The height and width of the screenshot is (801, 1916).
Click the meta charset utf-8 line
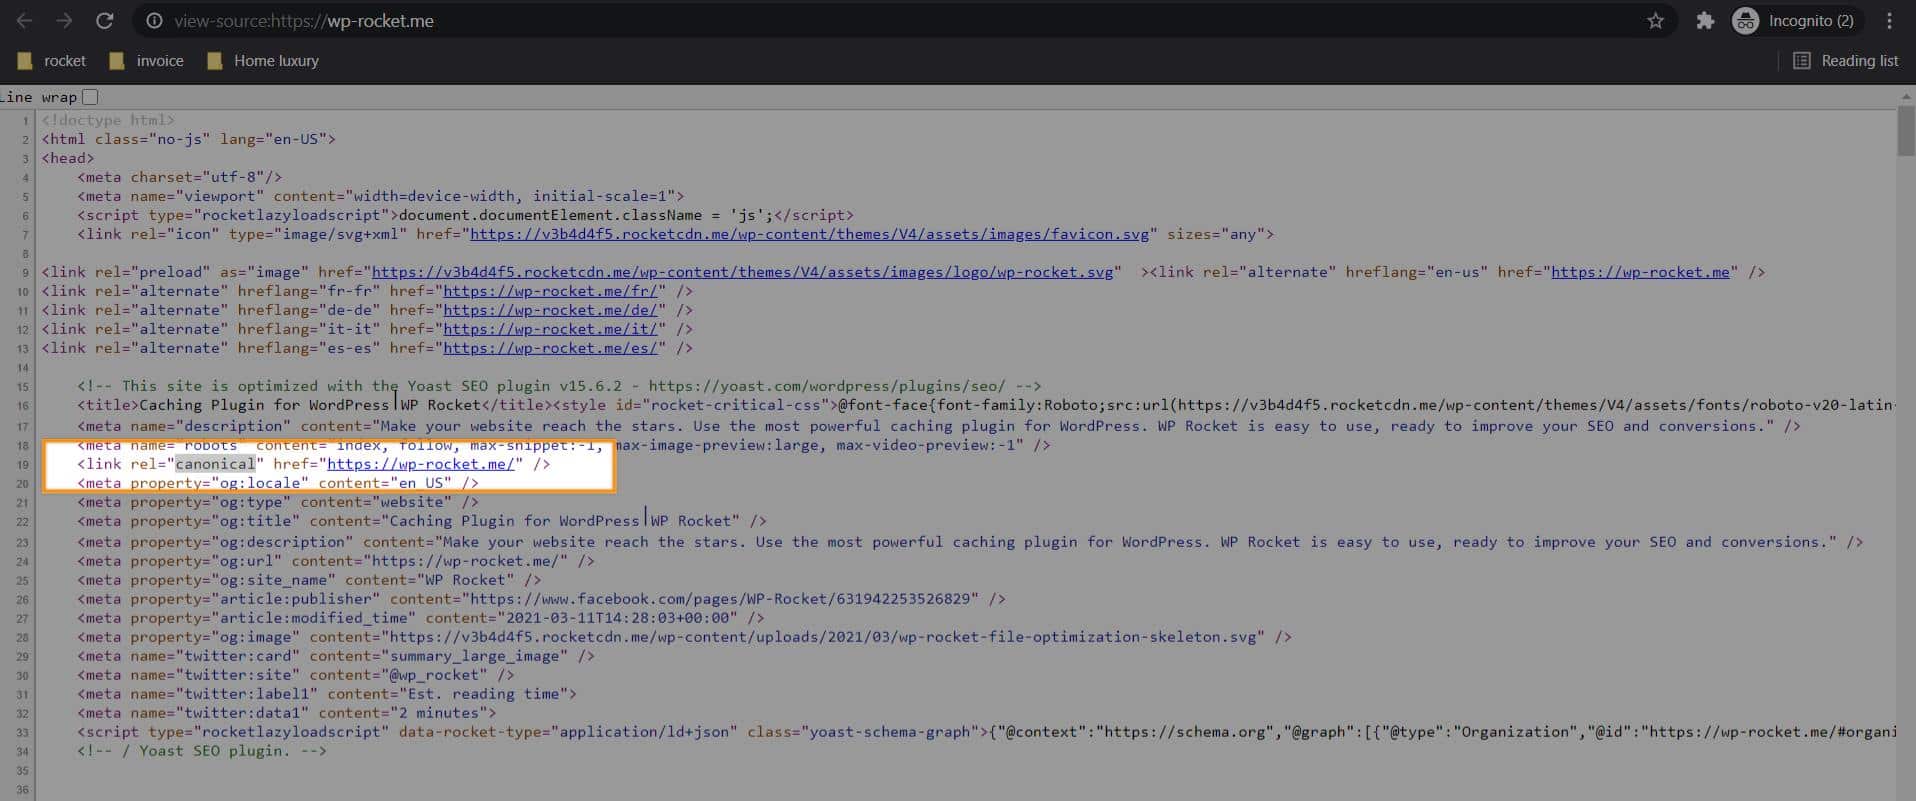(180, 177)
